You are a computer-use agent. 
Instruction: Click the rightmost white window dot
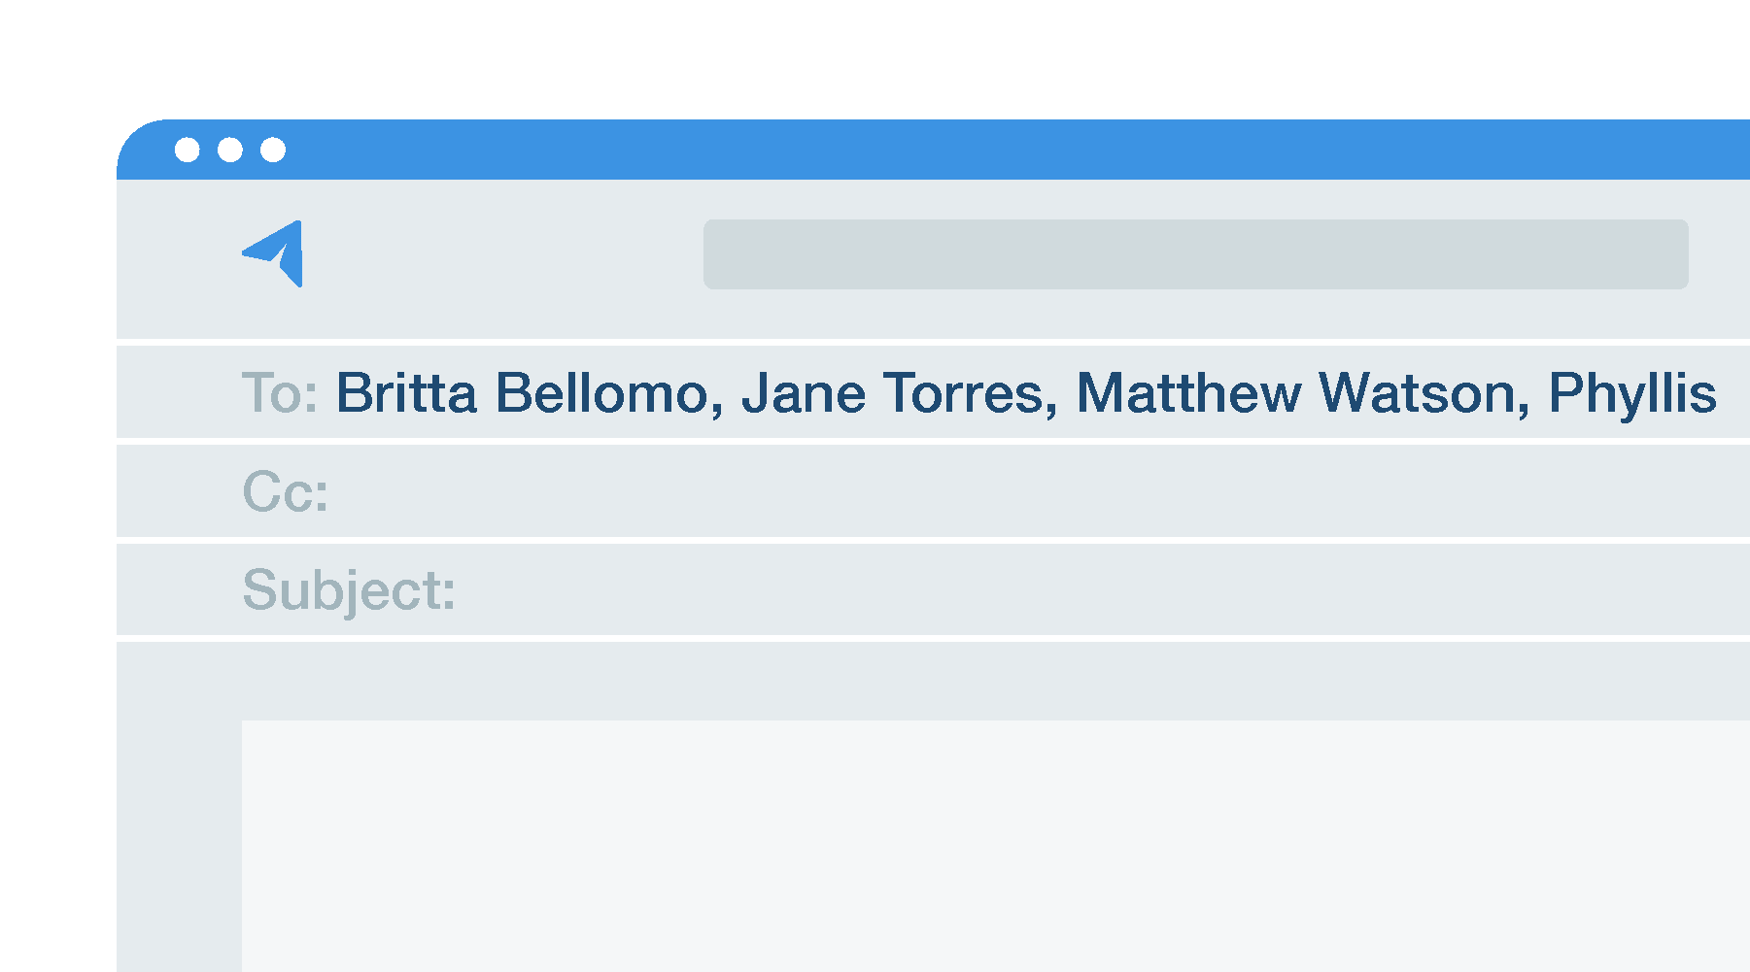273,150
